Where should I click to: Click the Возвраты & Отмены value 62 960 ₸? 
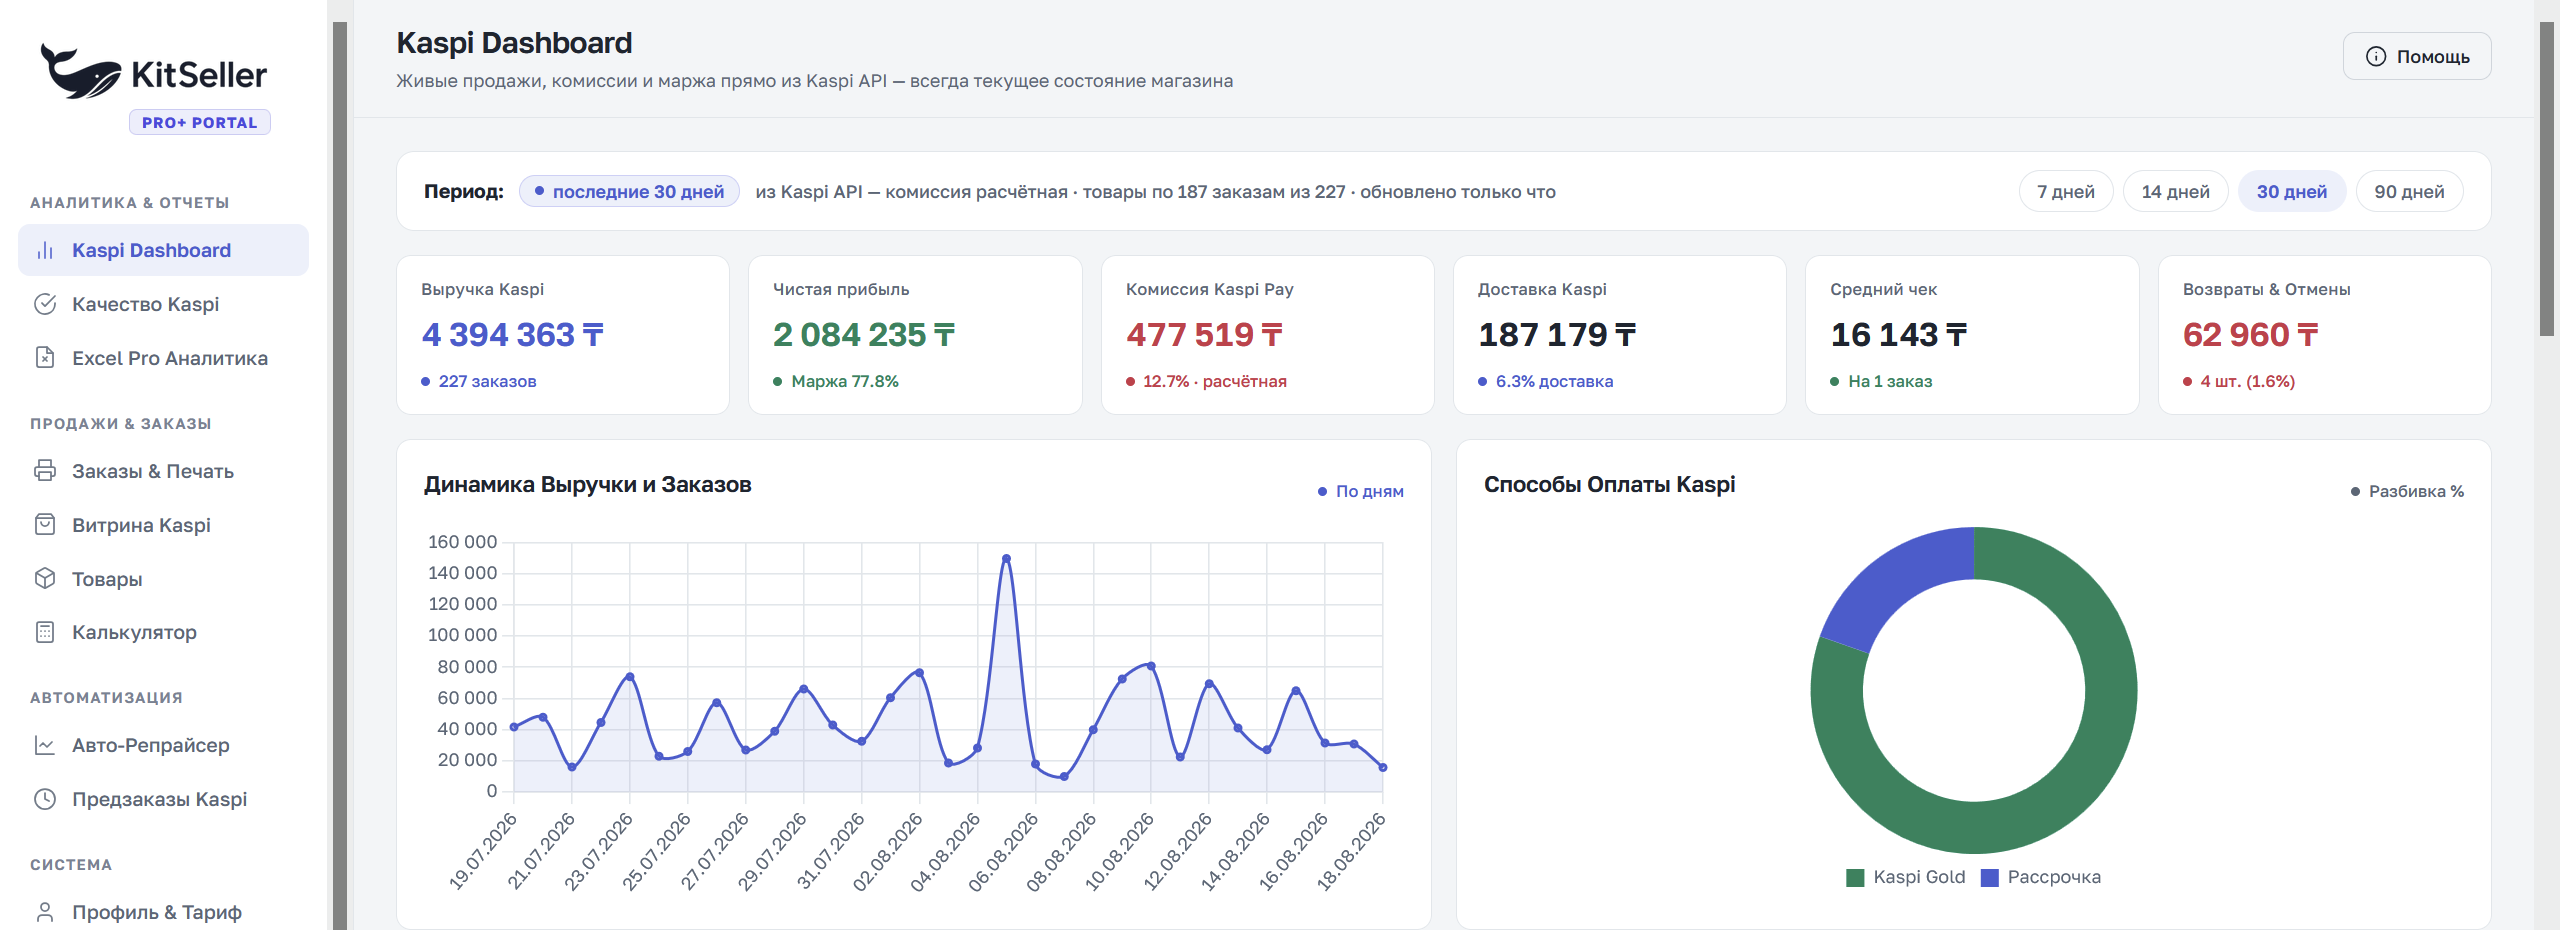[2251, 334]
